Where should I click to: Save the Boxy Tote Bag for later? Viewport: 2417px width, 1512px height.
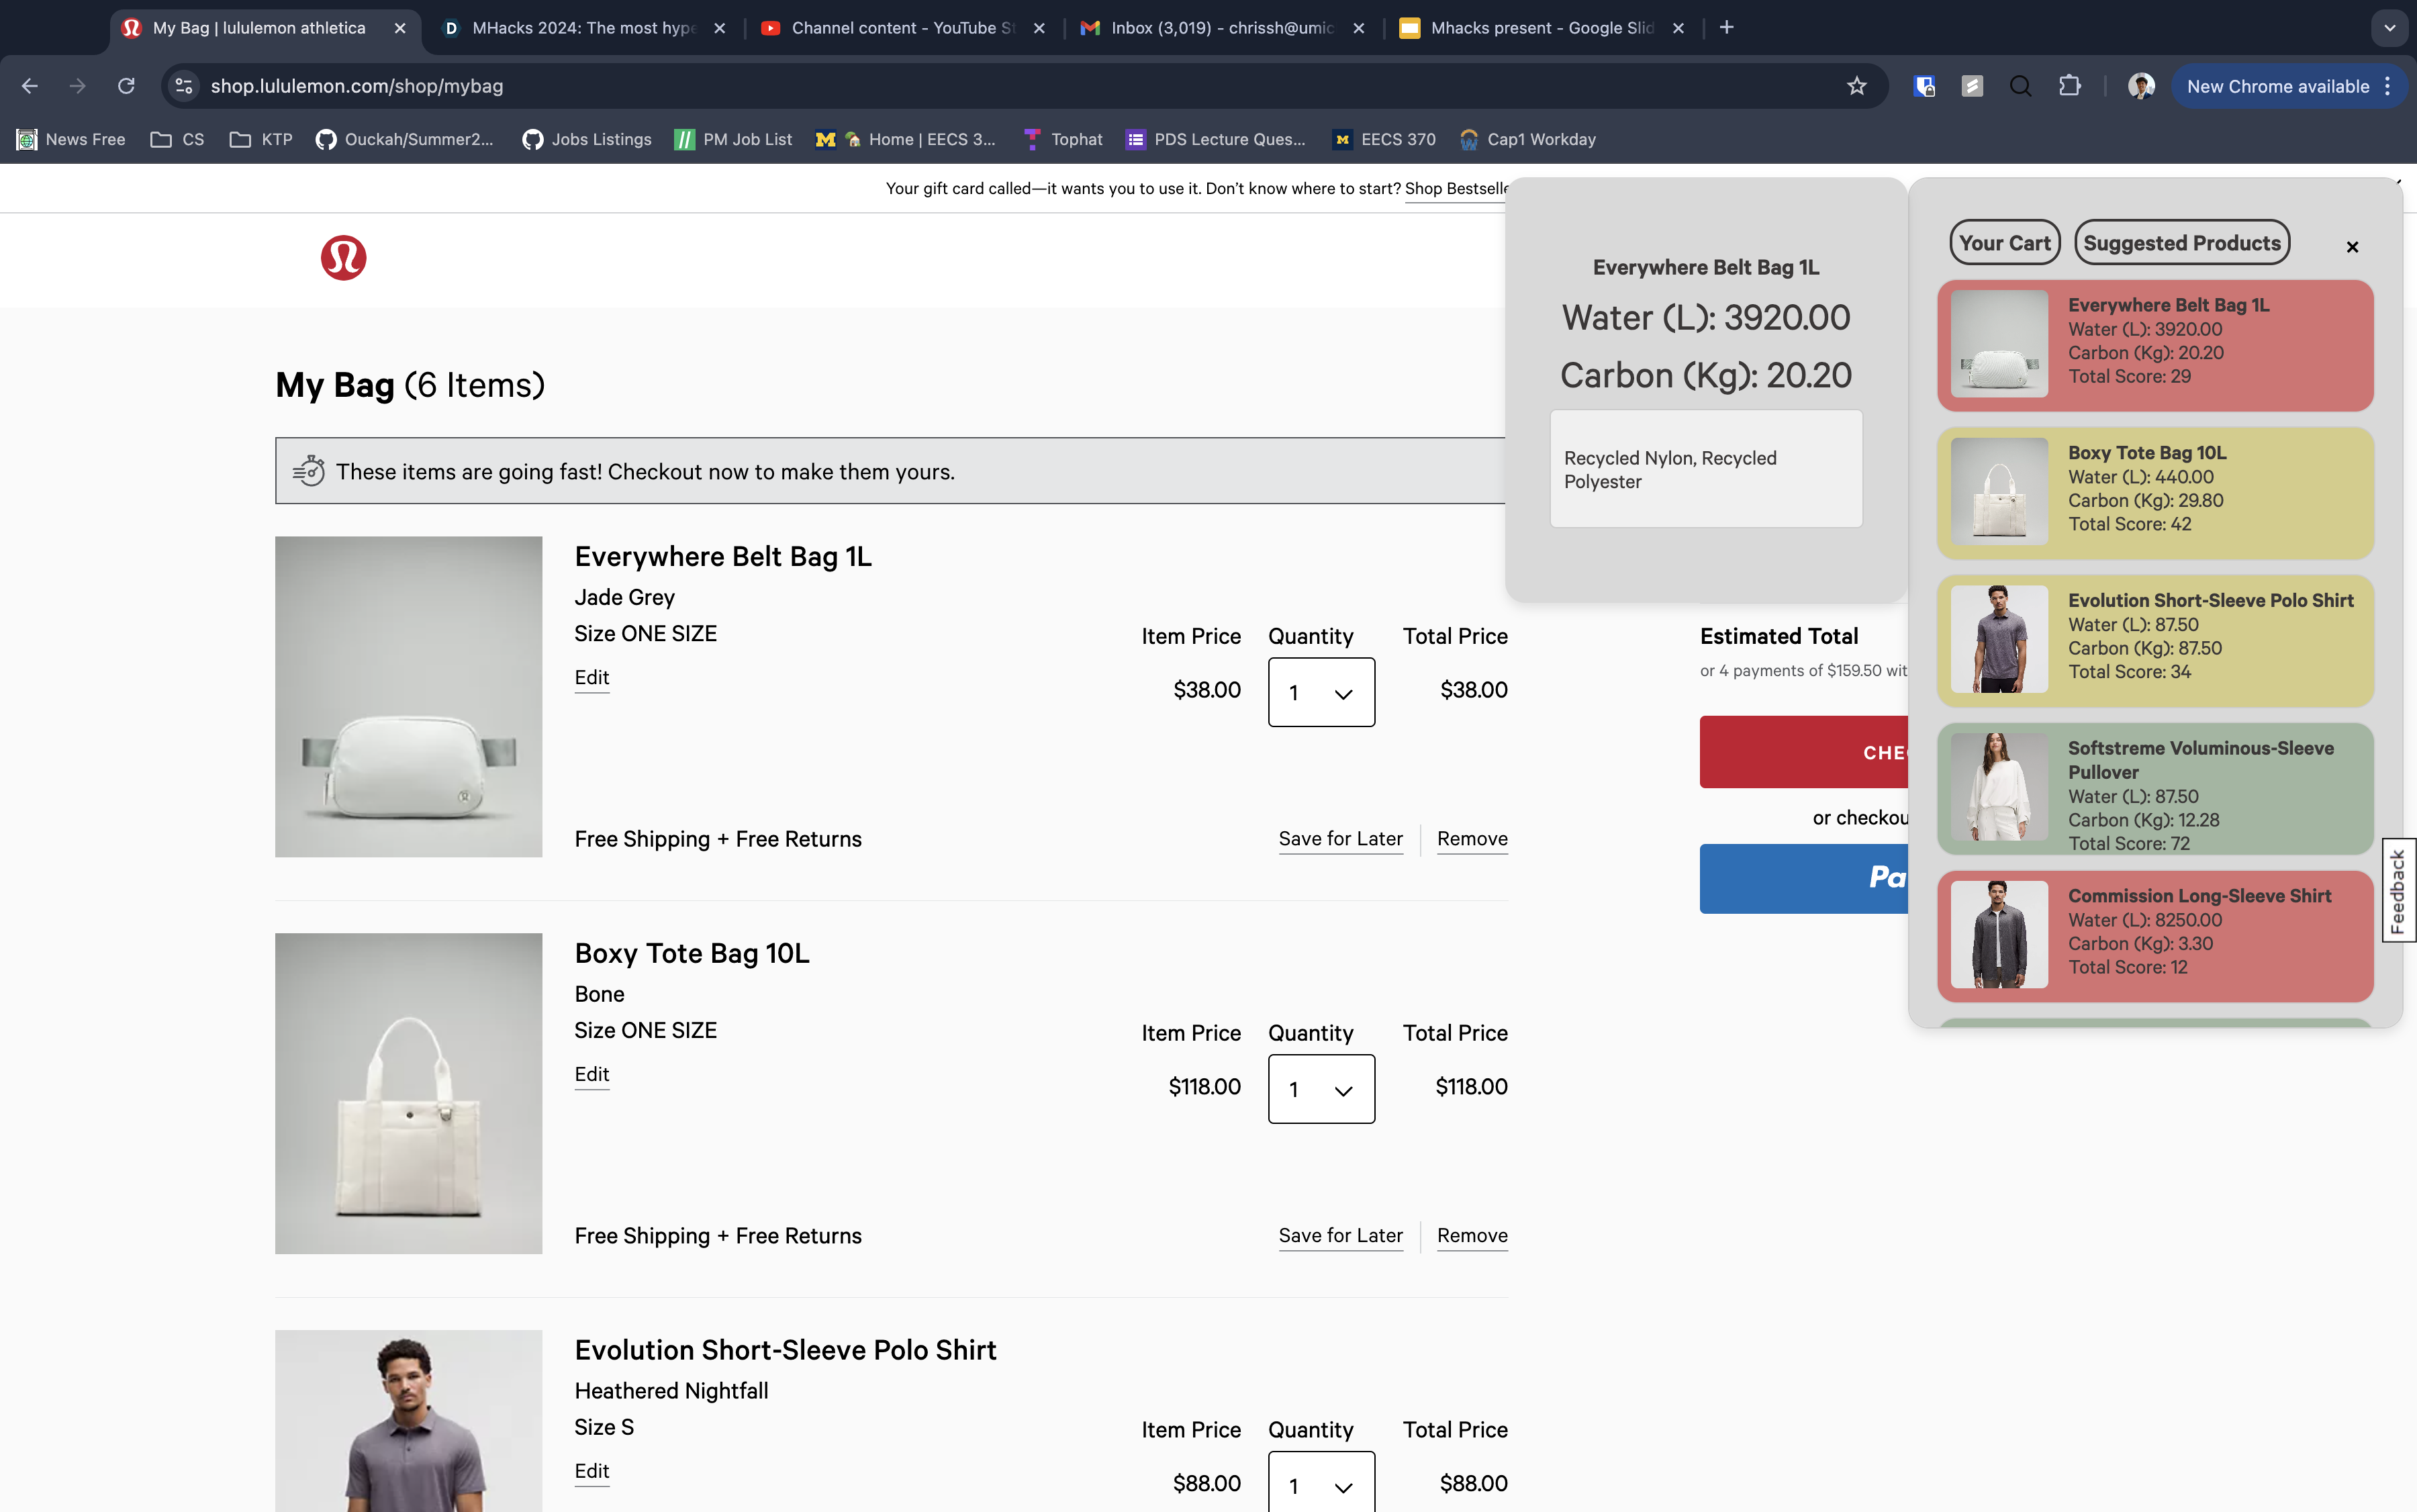point(1340,1236)
